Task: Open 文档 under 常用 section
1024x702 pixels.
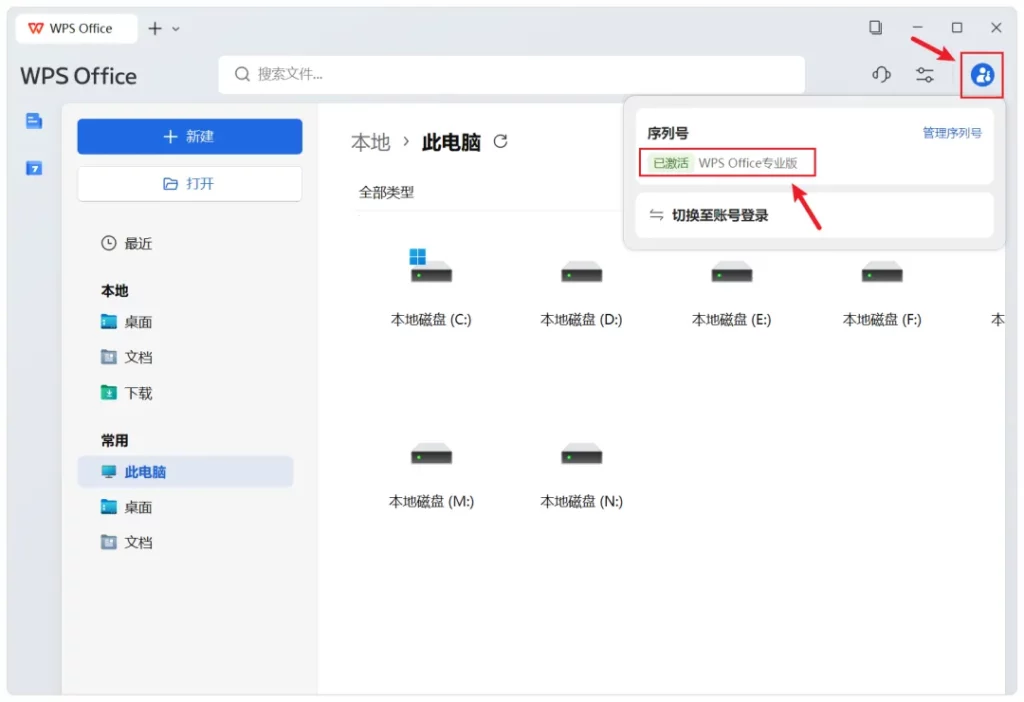Action: tap(127, 543)
